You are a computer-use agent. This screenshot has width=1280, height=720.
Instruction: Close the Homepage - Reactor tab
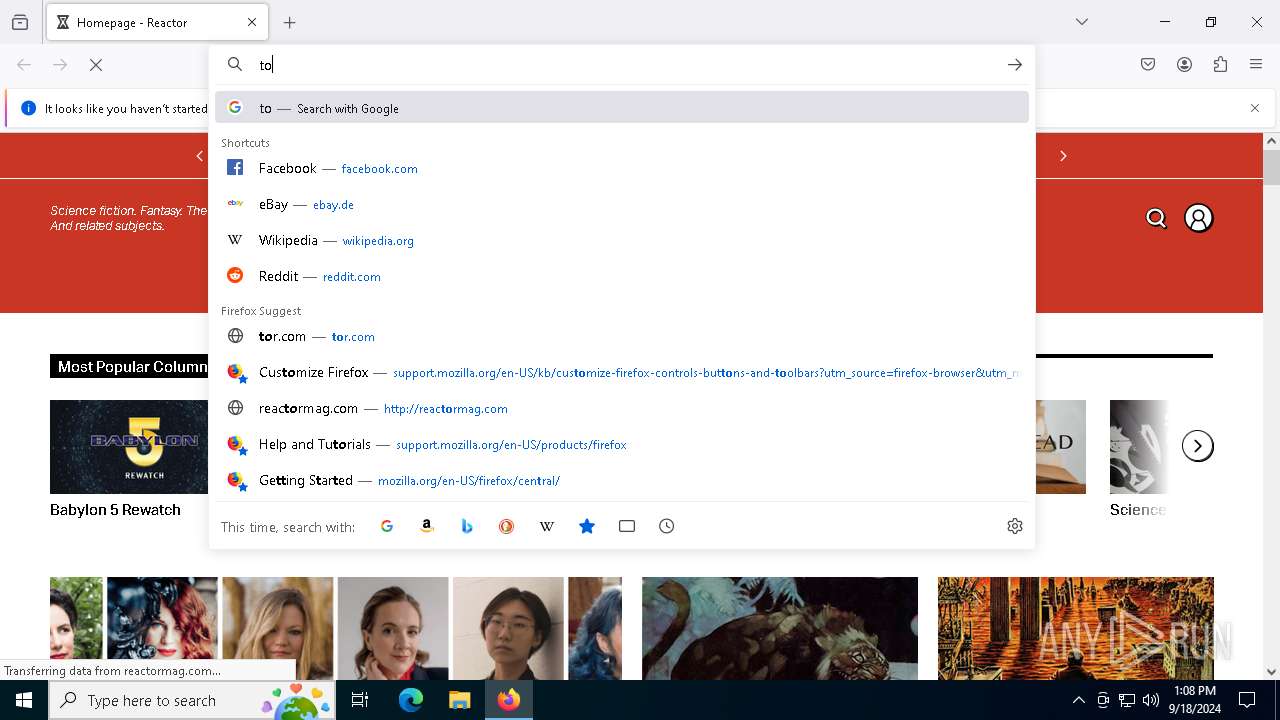(x=252, y=22)
